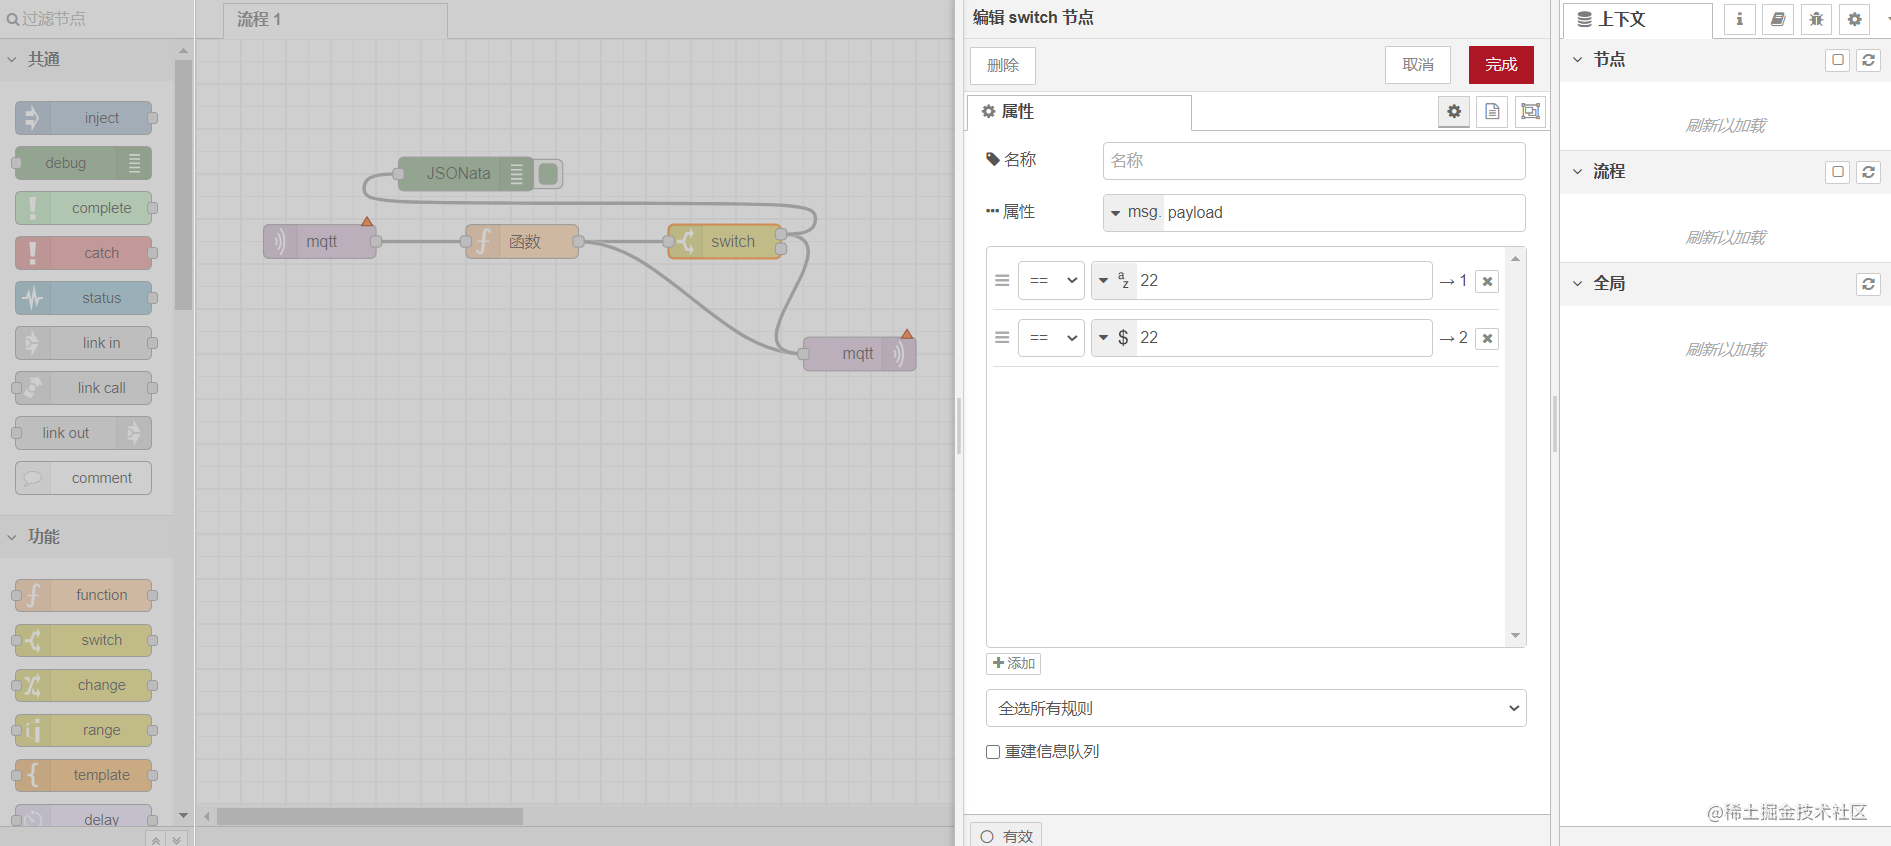This screenshot has height=846, width=1891.
Task: Add a new rule with 添加 button
Action: point(1013,664)
